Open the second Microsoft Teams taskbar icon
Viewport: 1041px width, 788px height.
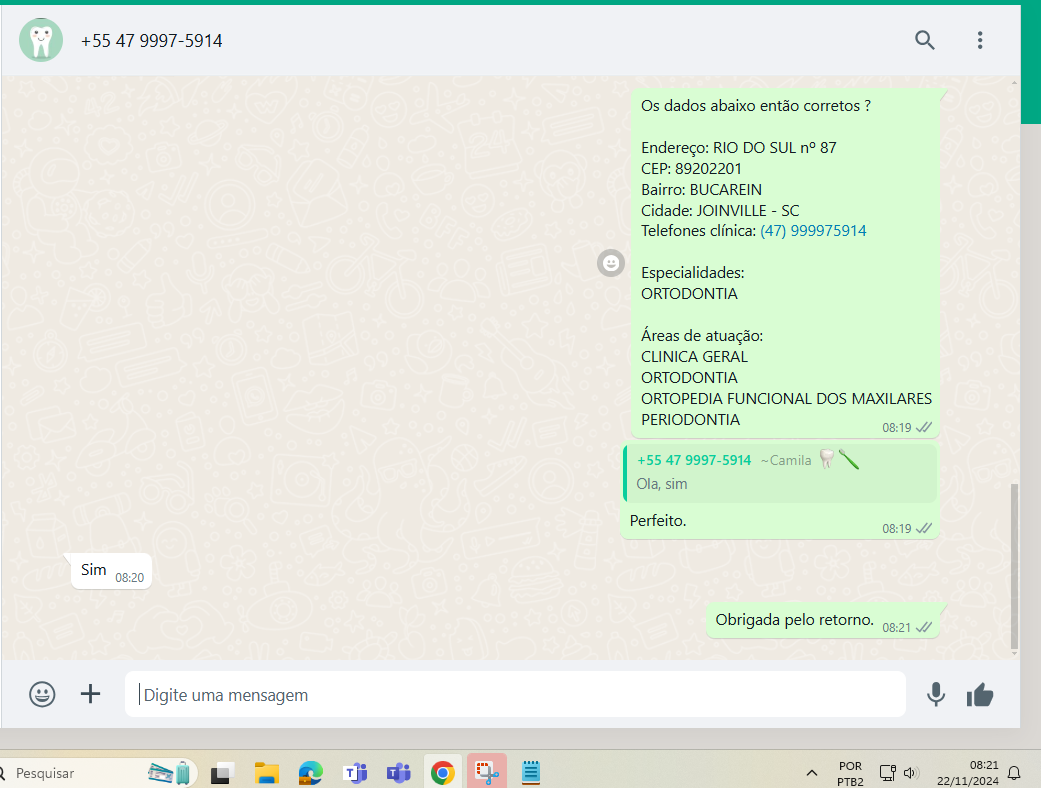398,773
